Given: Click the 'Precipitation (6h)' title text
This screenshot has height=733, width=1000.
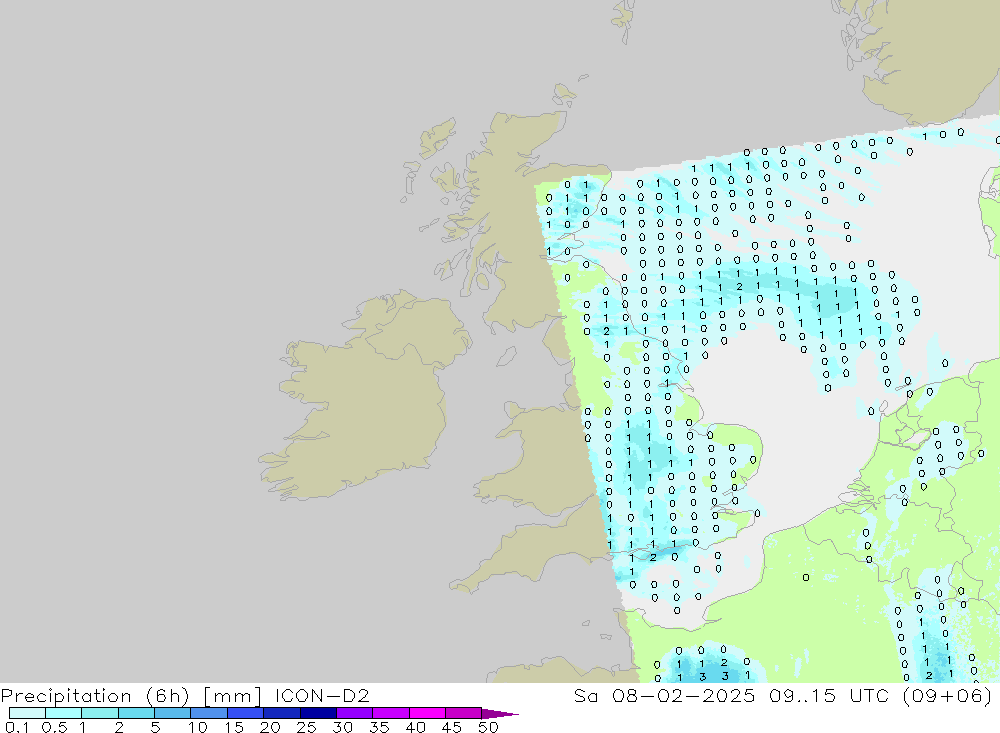Looking at the screenshot, I should (x=95, y=695).
